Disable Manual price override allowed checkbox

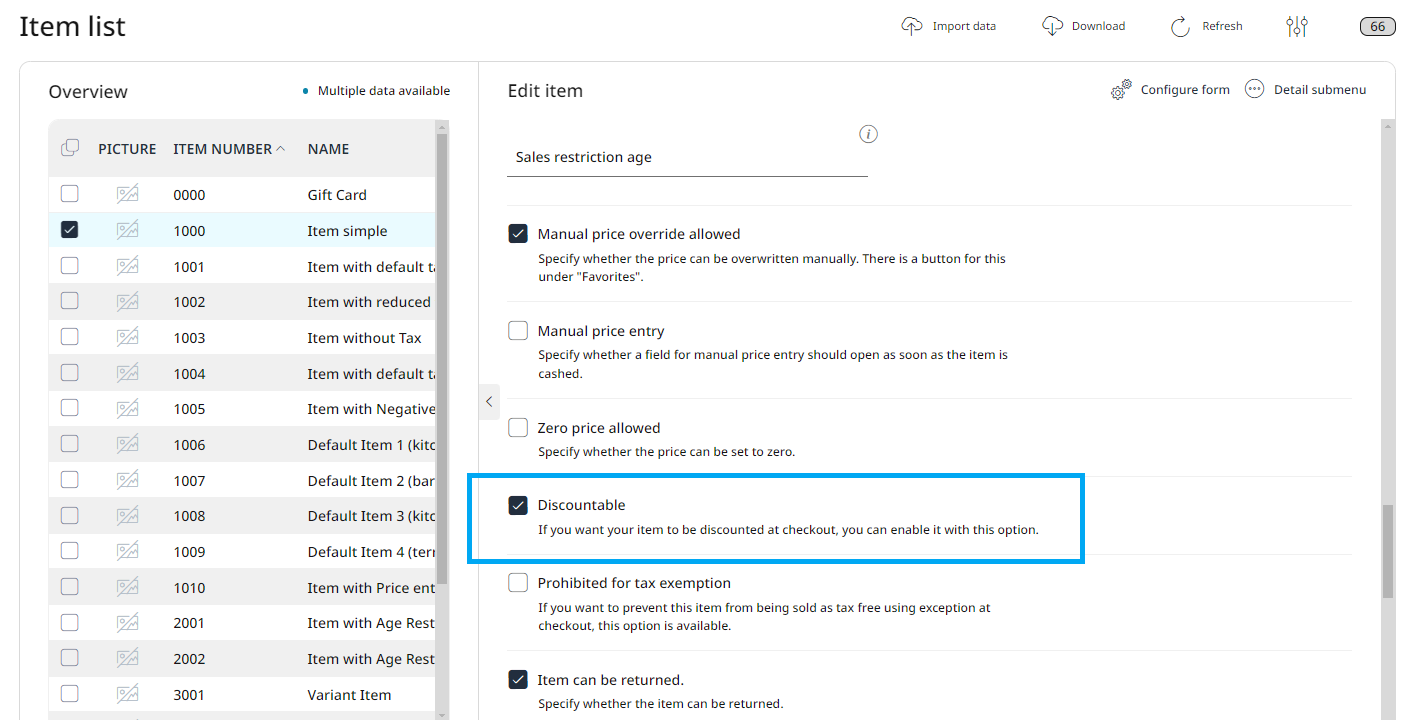point(518,234)
